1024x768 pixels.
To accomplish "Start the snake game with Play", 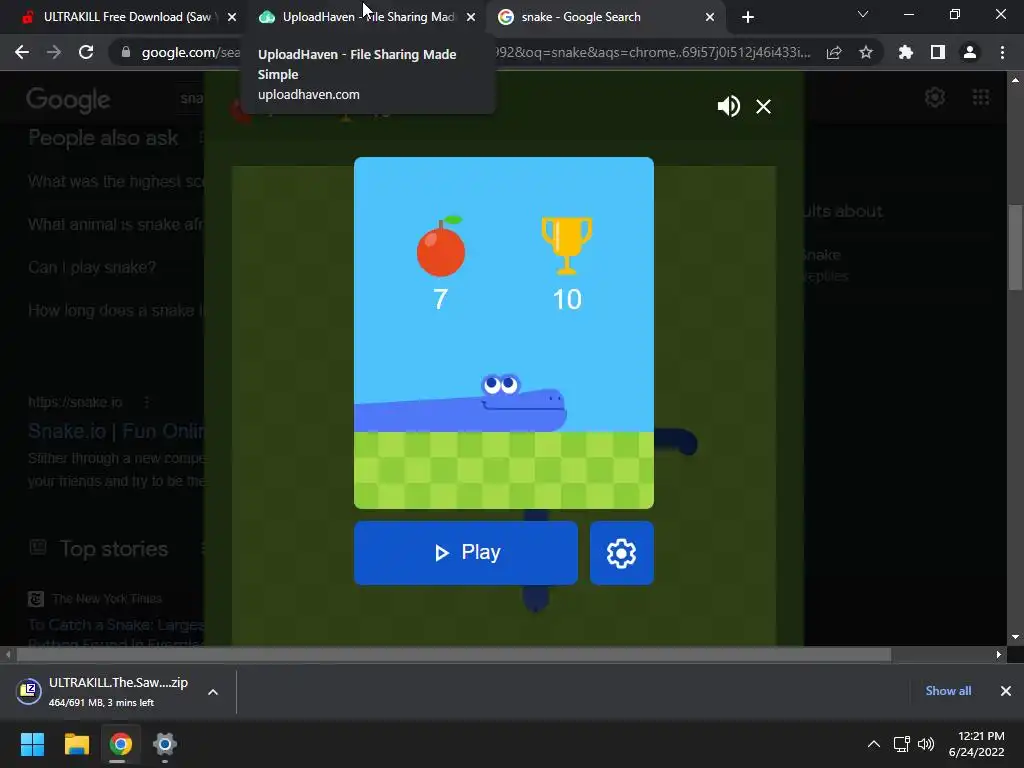I will point(466,552).
